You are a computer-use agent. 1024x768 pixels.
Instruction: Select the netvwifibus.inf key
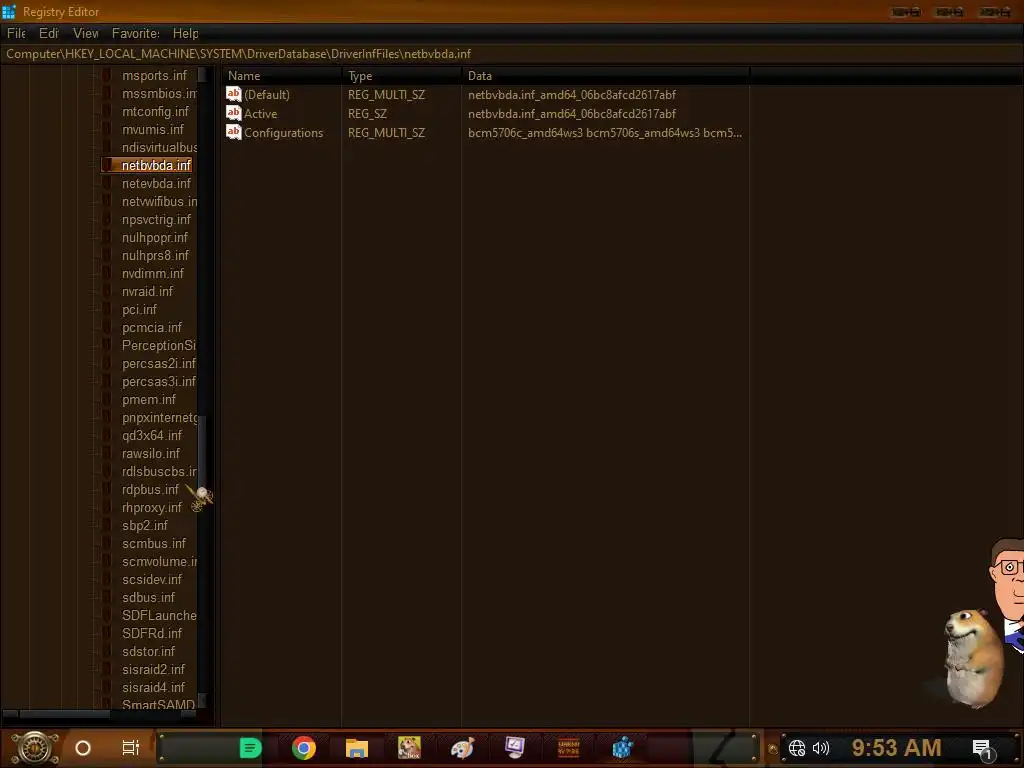point(159,201)
